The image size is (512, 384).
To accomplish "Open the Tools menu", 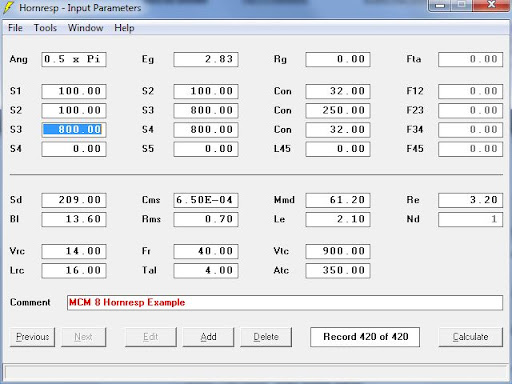I will [45, 28].
